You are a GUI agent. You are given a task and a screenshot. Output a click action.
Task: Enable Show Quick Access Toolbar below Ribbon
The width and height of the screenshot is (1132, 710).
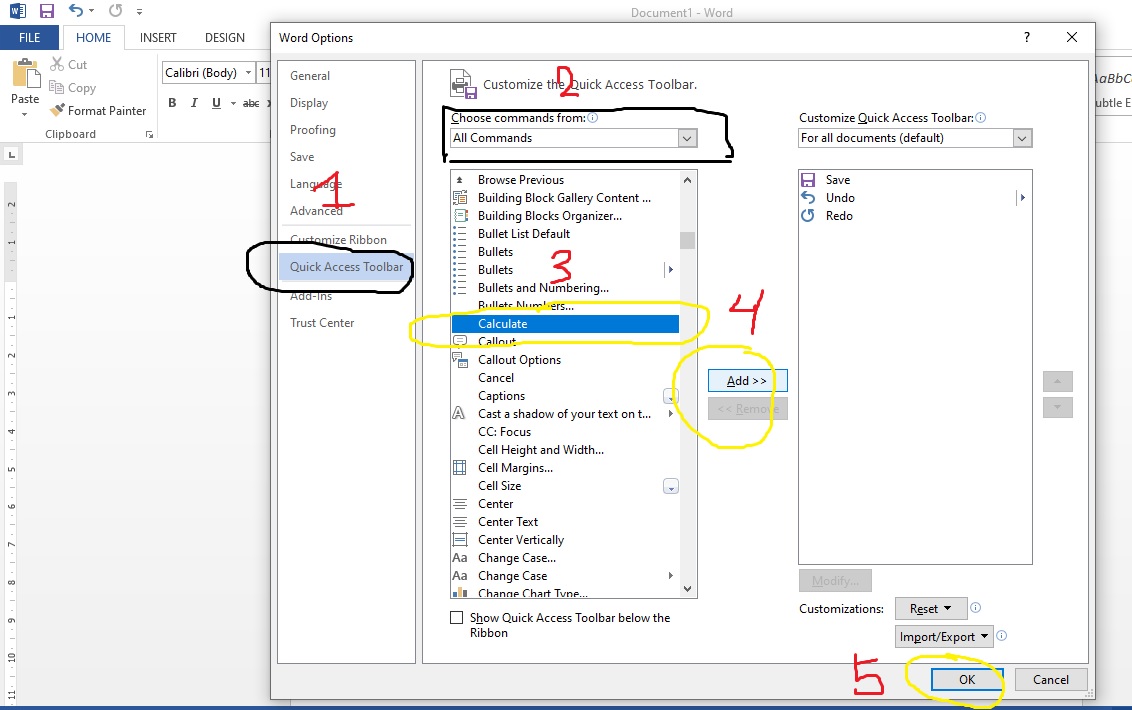[456, 618]
